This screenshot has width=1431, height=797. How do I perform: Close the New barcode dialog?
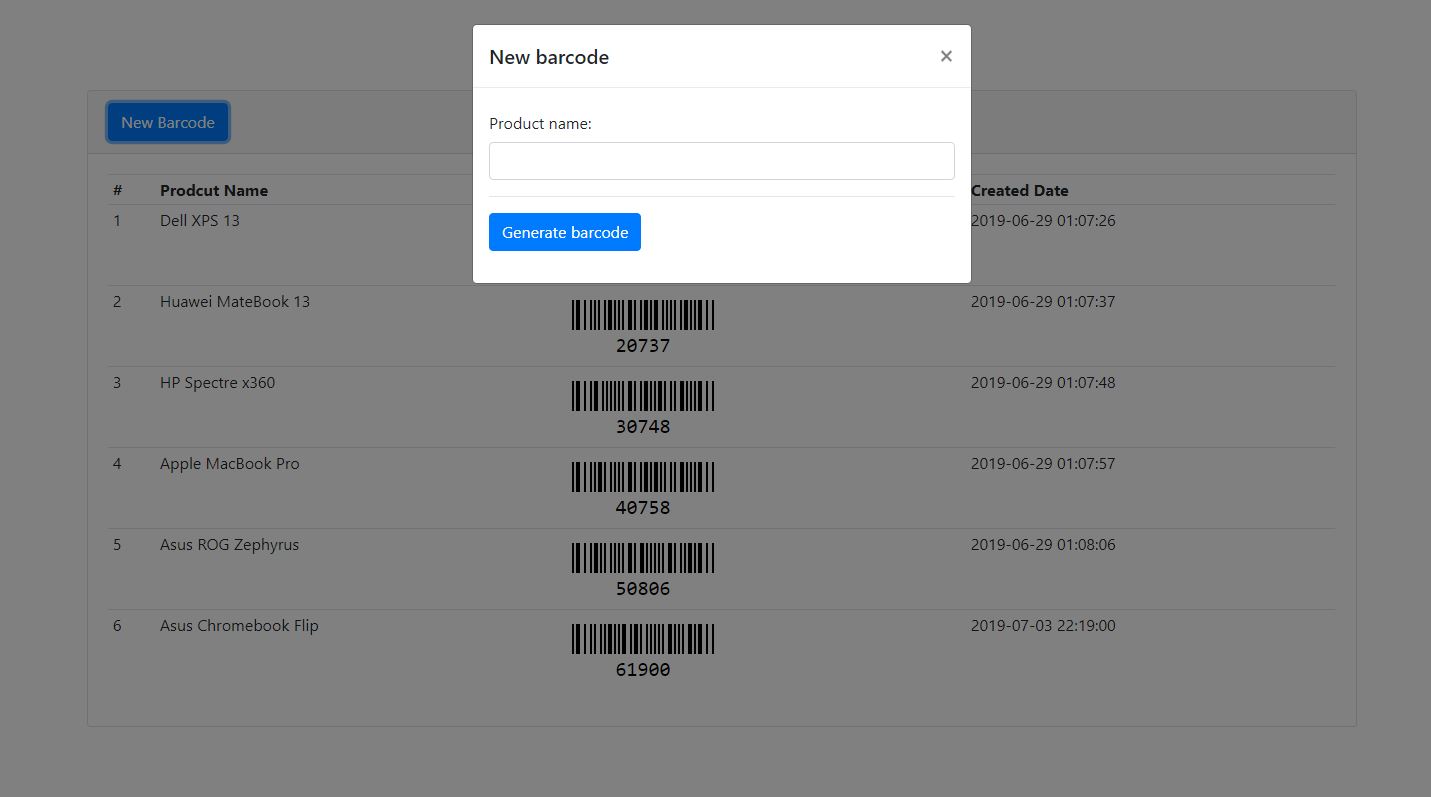click(945, 56)
